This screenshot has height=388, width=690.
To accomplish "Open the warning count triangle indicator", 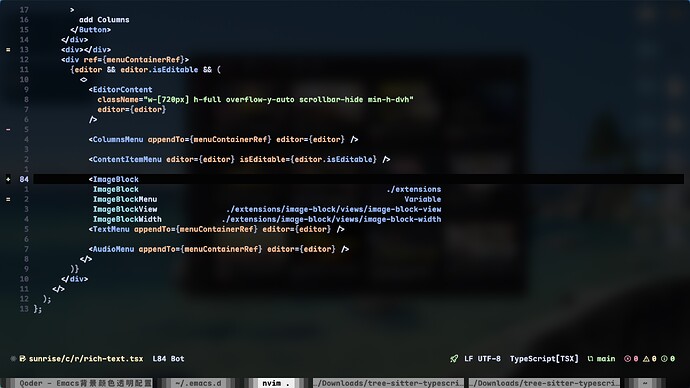I will pos(650,359).
